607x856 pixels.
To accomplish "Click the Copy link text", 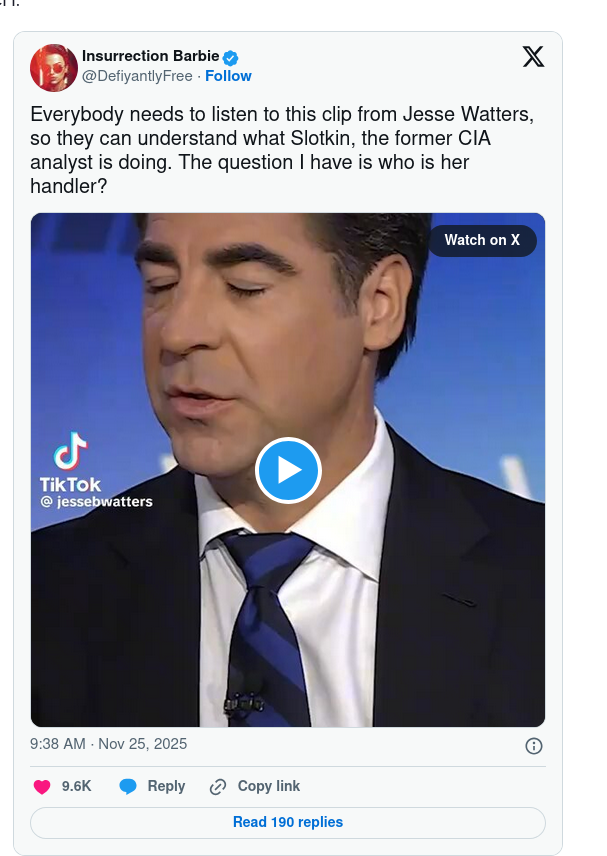I will coord(268,786).
